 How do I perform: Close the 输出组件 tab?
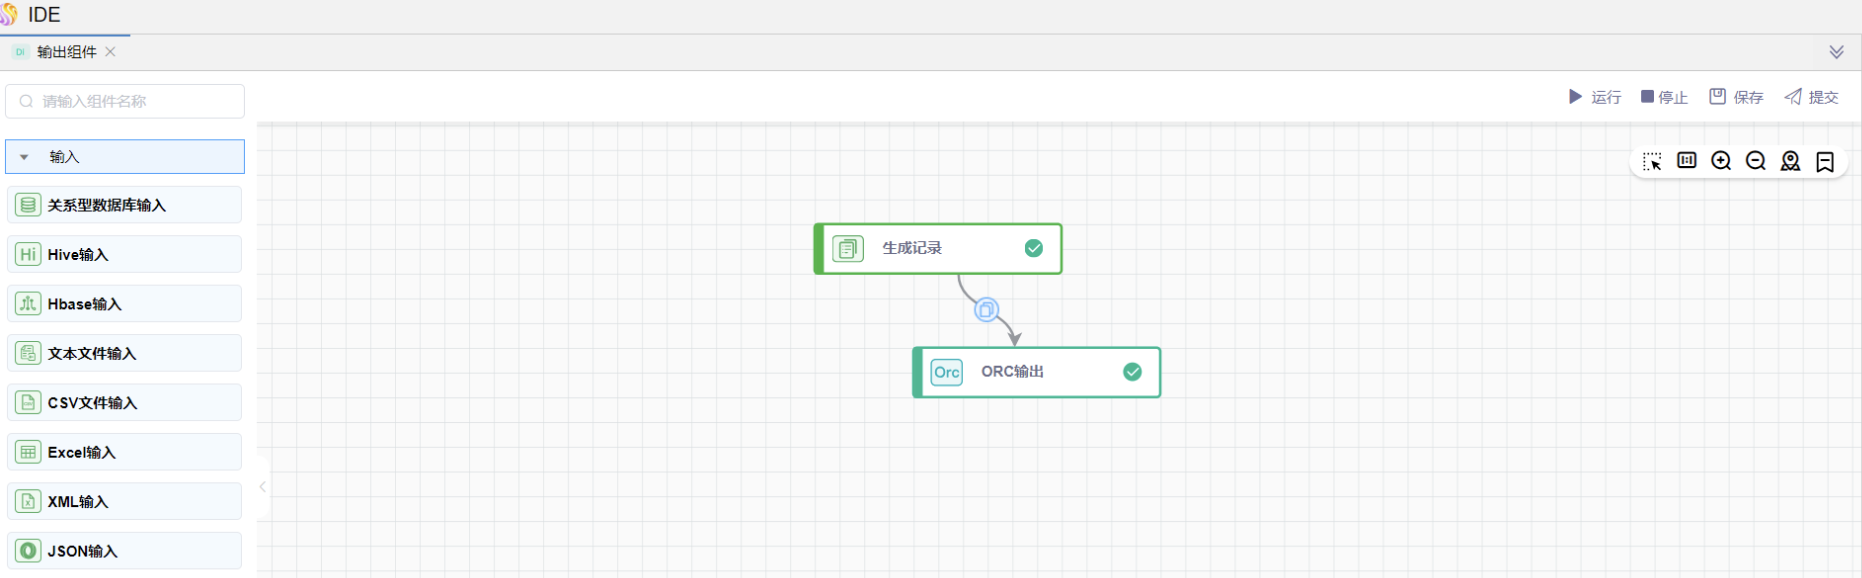(x=111, y=52)
